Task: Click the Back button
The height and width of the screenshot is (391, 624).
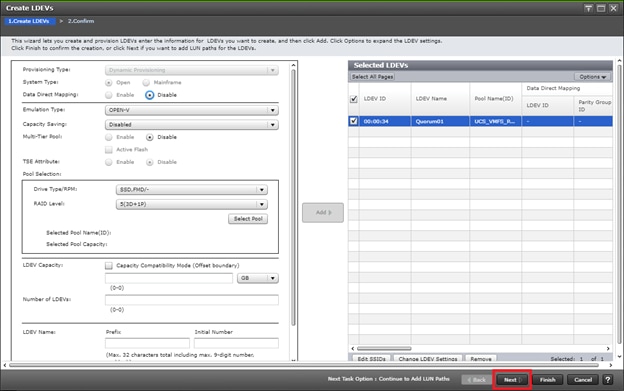Action: 476,379
